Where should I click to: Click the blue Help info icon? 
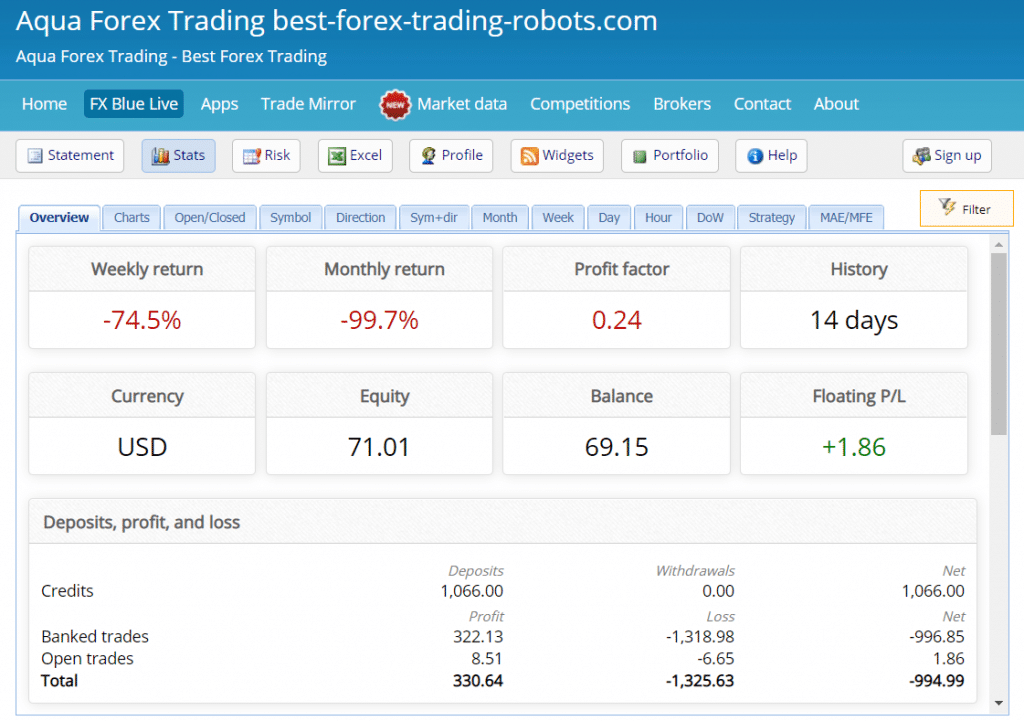coord(755,156)
